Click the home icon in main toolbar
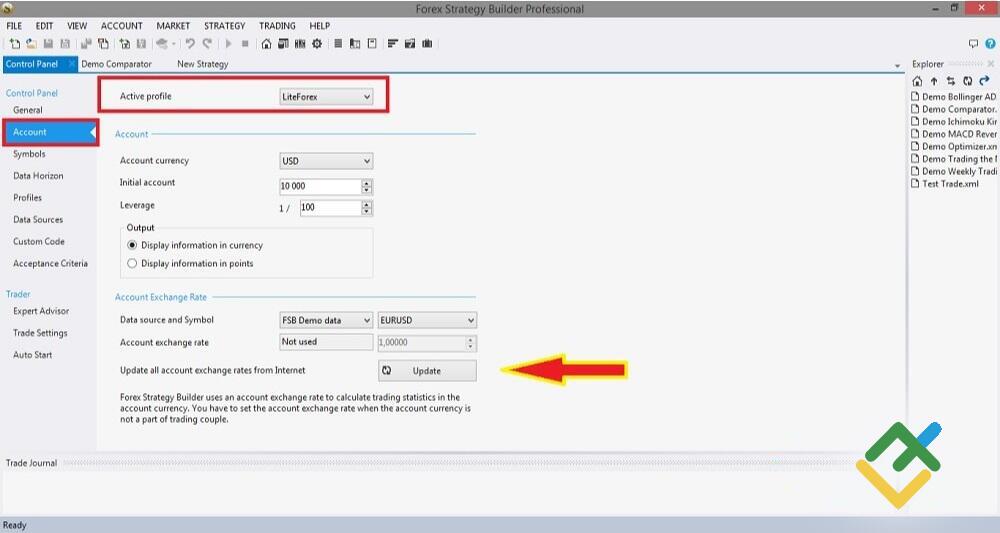This screenshot has width=1000, height=533. (266, 44)
